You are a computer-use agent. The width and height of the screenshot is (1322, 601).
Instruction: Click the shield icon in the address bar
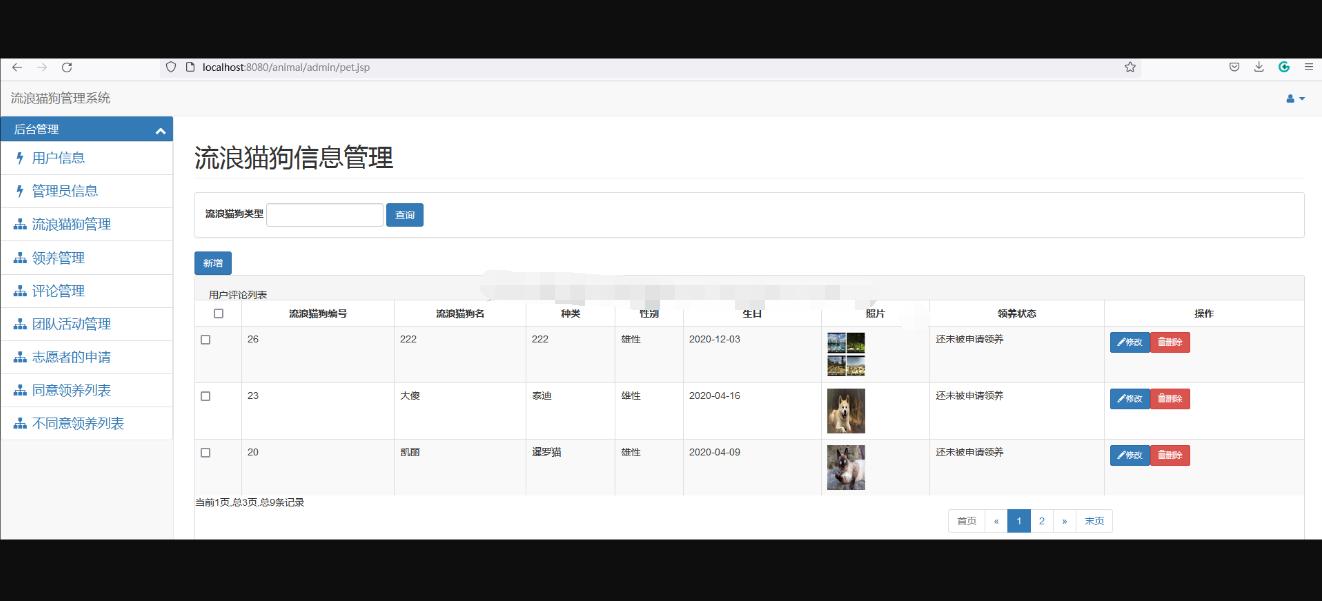[x=171, y=67]
